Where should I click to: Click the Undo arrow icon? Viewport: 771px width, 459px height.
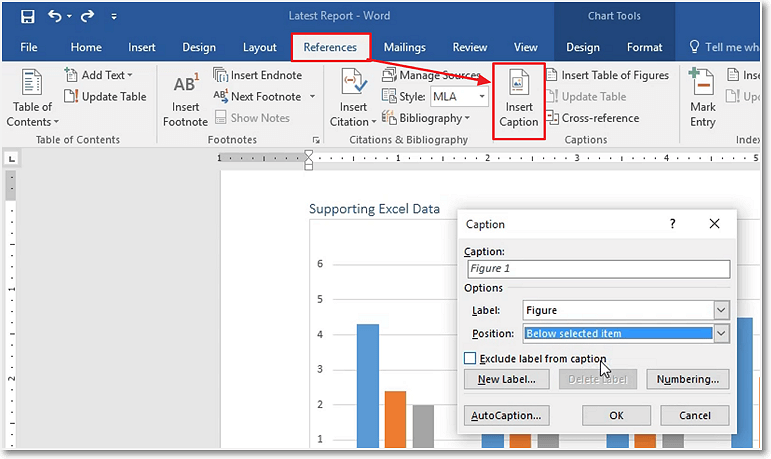55,16
